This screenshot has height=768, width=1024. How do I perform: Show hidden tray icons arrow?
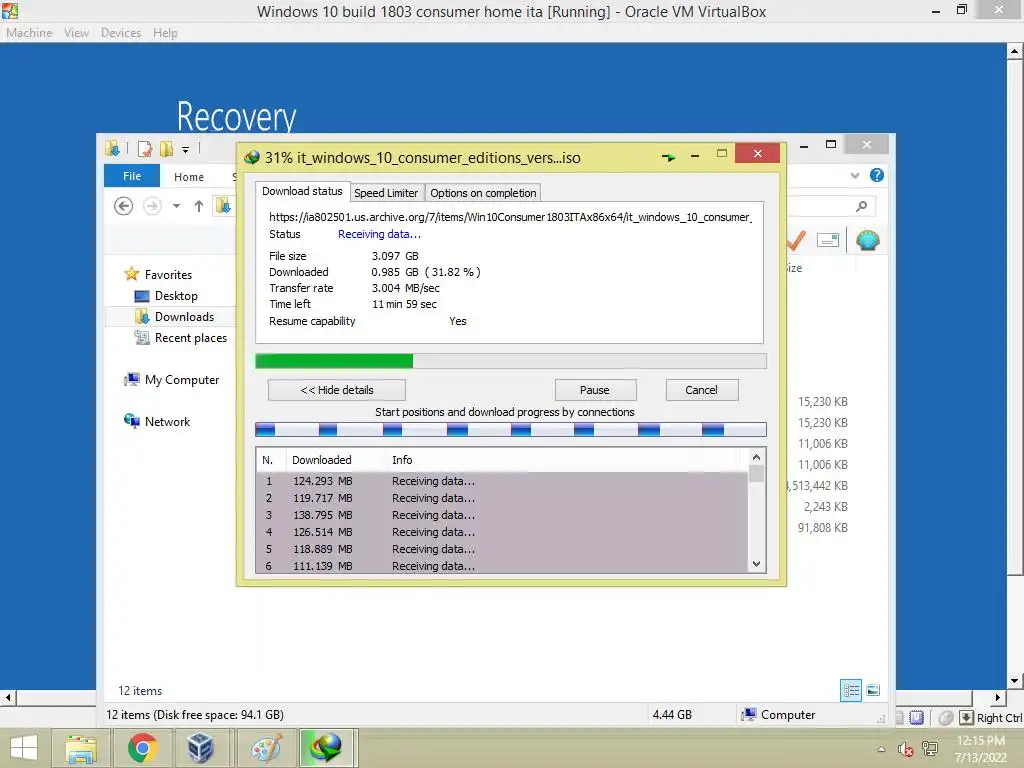tap(881, 749)
